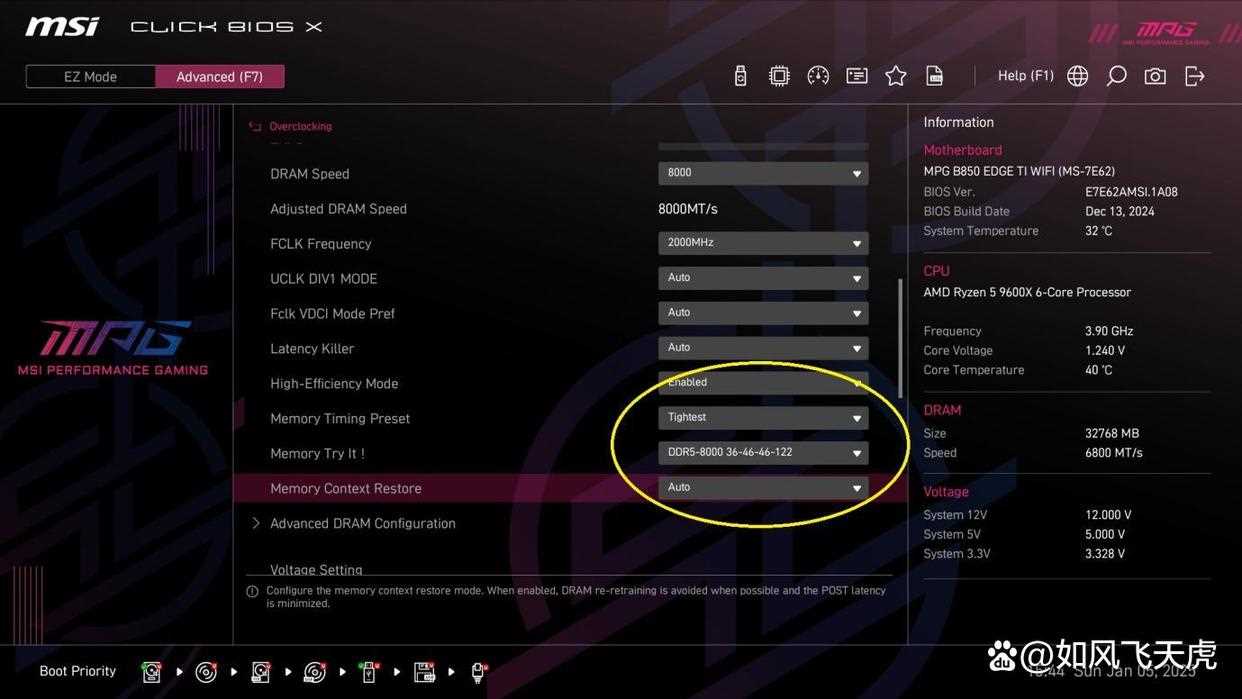
Task: Switch to EZ Mode
Action: click(x=90, y=77)
